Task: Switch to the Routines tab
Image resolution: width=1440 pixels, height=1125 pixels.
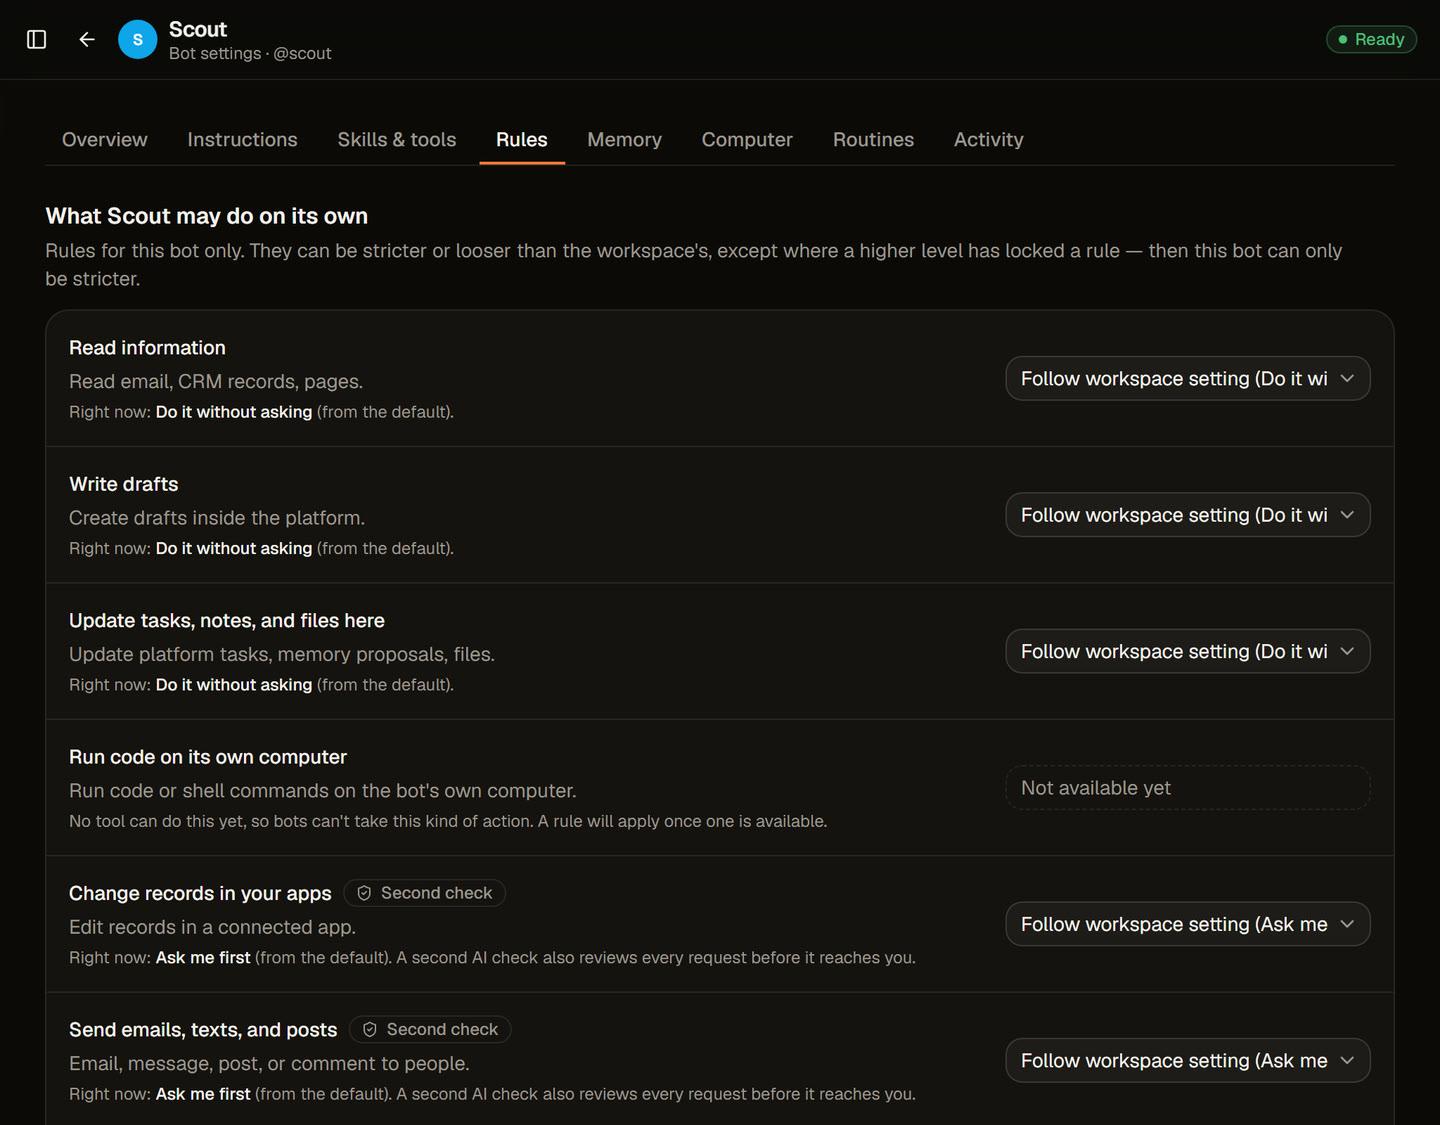Action: point(873,139)
